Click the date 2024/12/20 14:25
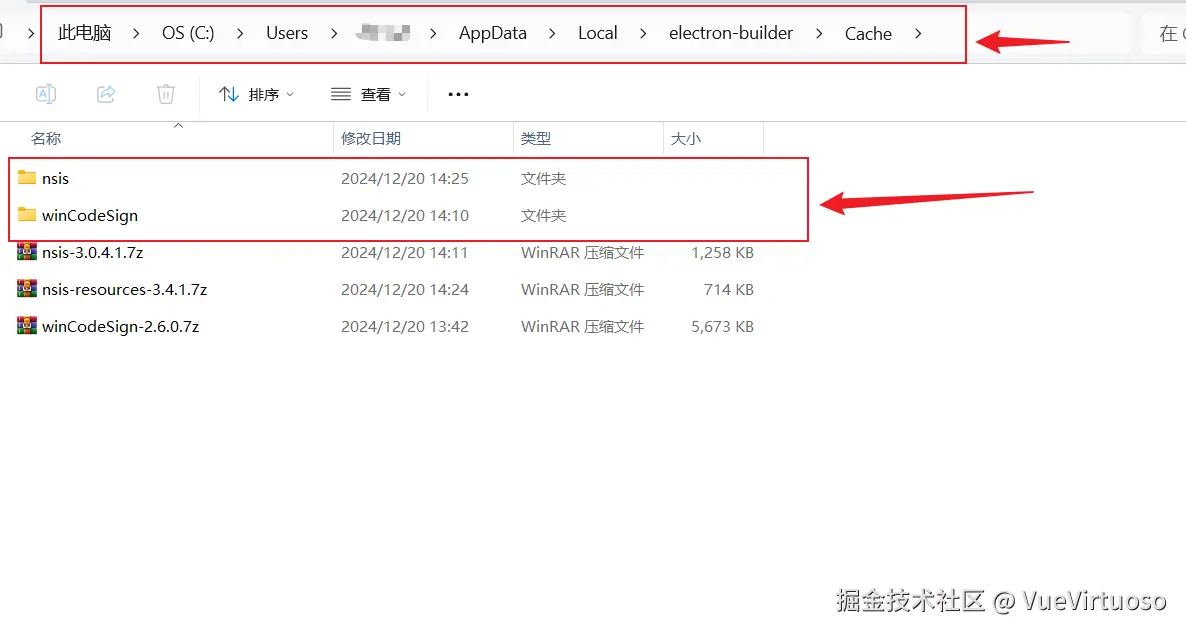 tap(405, 179)
